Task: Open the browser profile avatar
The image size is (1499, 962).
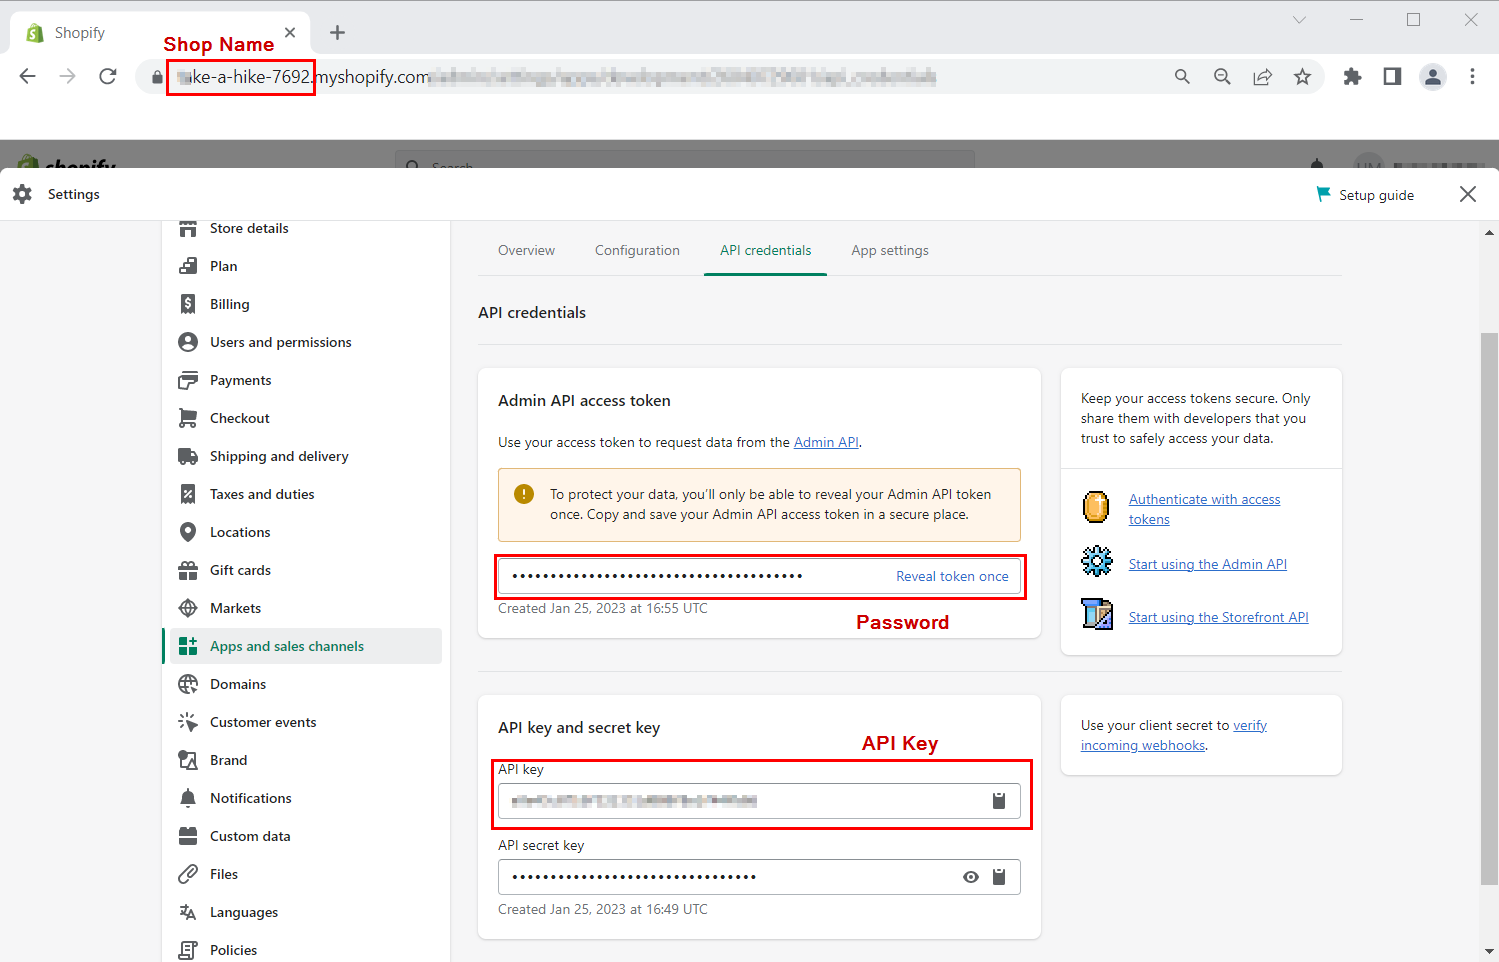Action: (x=1433, y=76)
